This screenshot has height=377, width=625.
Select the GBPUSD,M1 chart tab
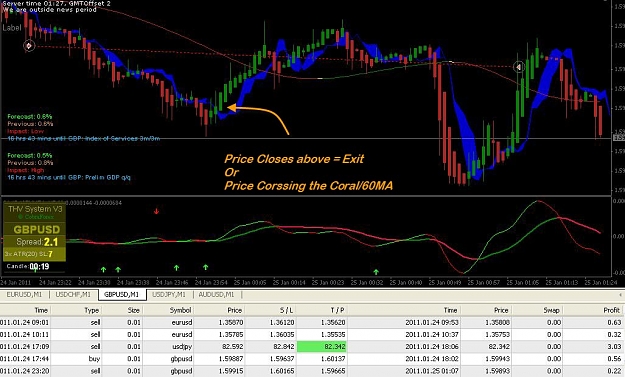pos(122,295)
